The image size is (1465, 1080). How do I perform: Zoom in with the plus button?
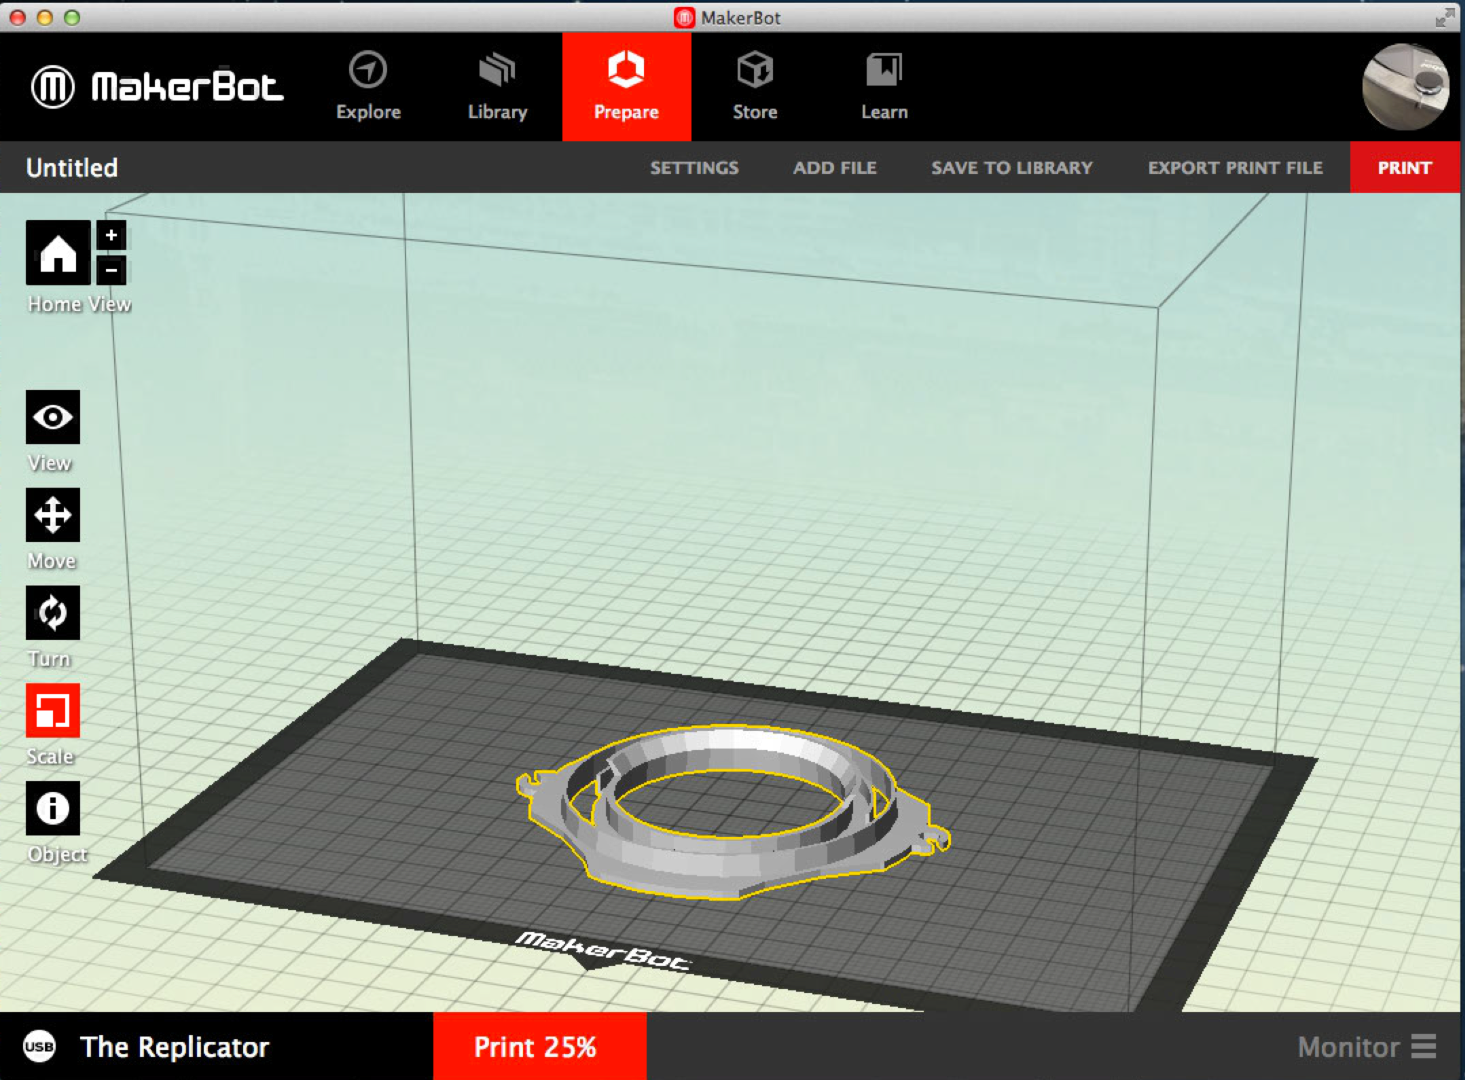coord(111,236)
